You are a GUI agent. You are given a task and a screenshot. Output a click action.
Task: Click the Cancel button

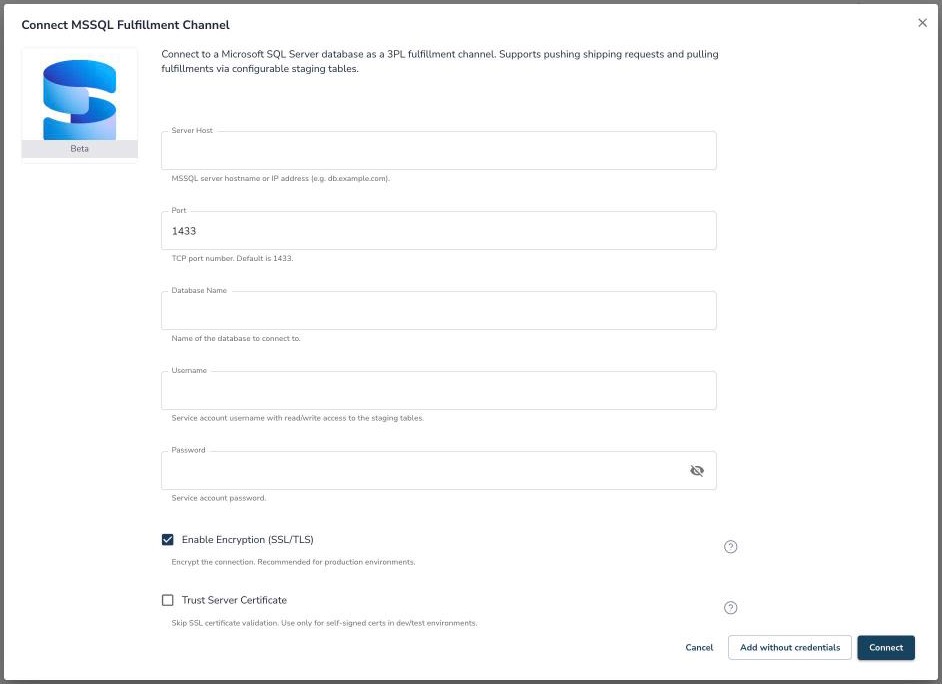(699, 647)
